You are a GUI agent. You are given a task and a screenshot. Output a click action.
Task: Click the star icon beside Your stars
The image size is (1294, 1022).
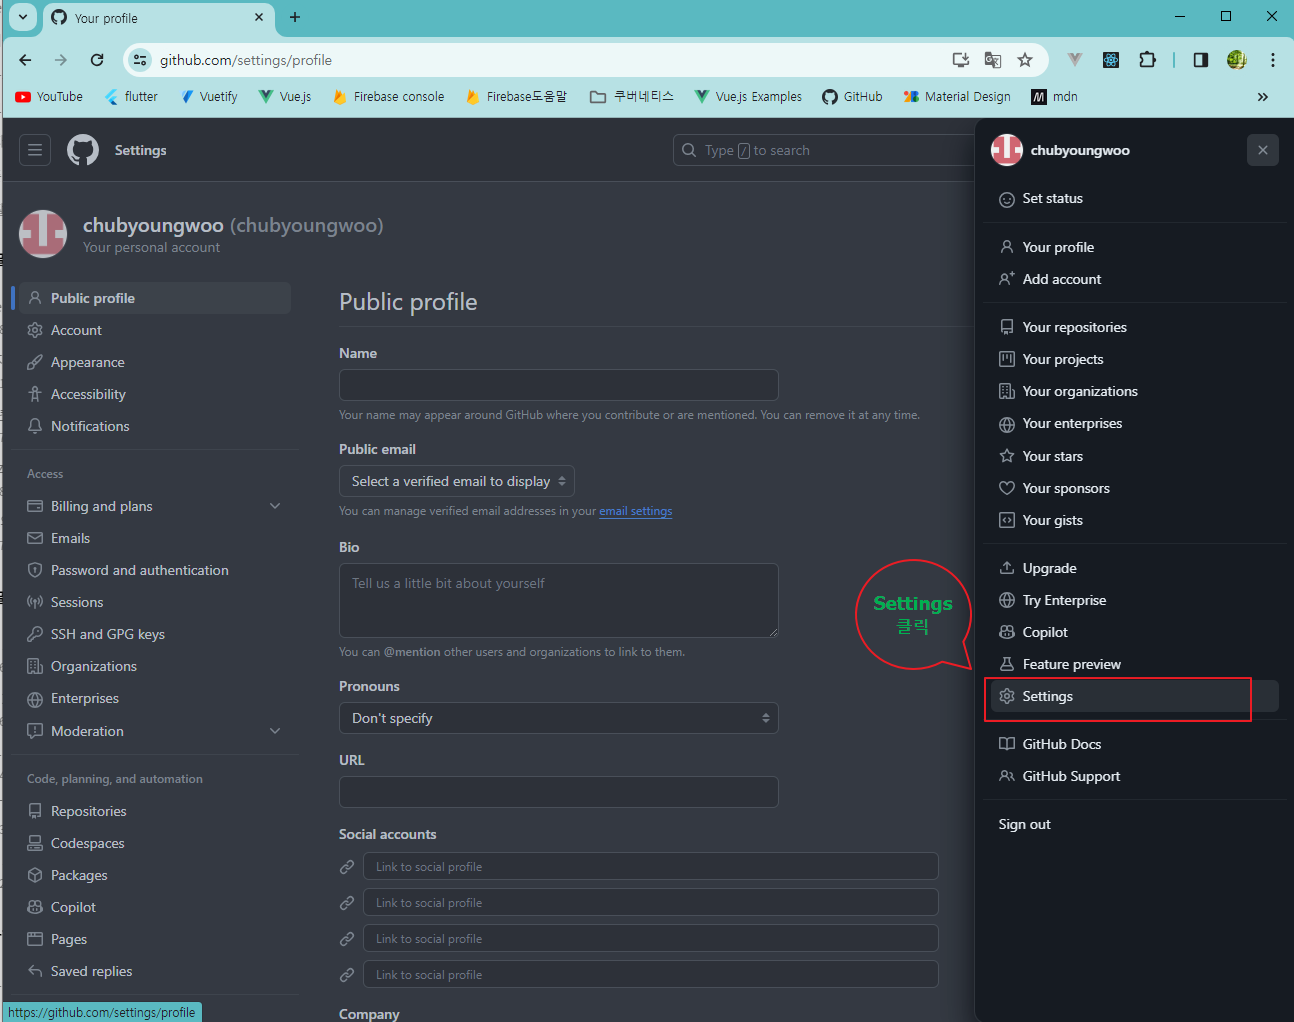(x=1007, y=456)
